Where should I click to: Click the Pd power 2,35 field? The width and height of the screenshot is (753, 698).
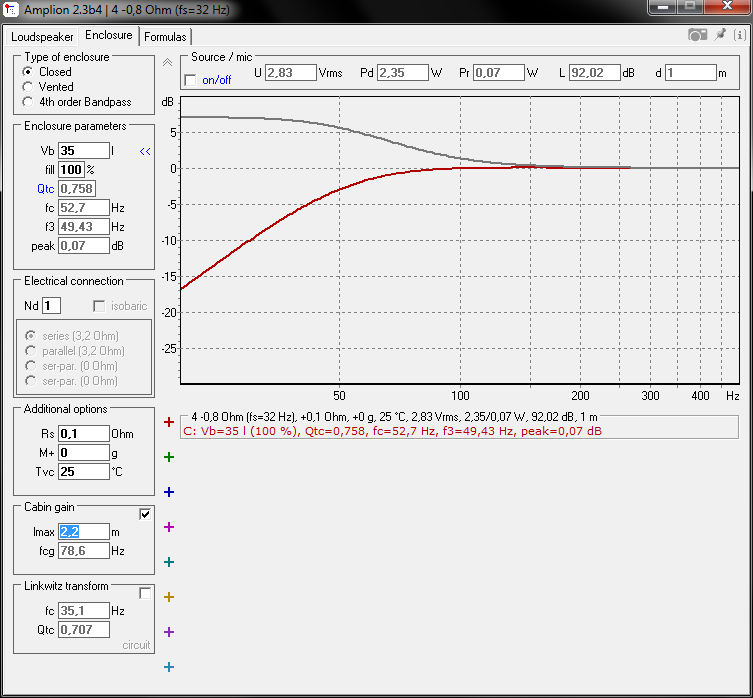[402, 73]
